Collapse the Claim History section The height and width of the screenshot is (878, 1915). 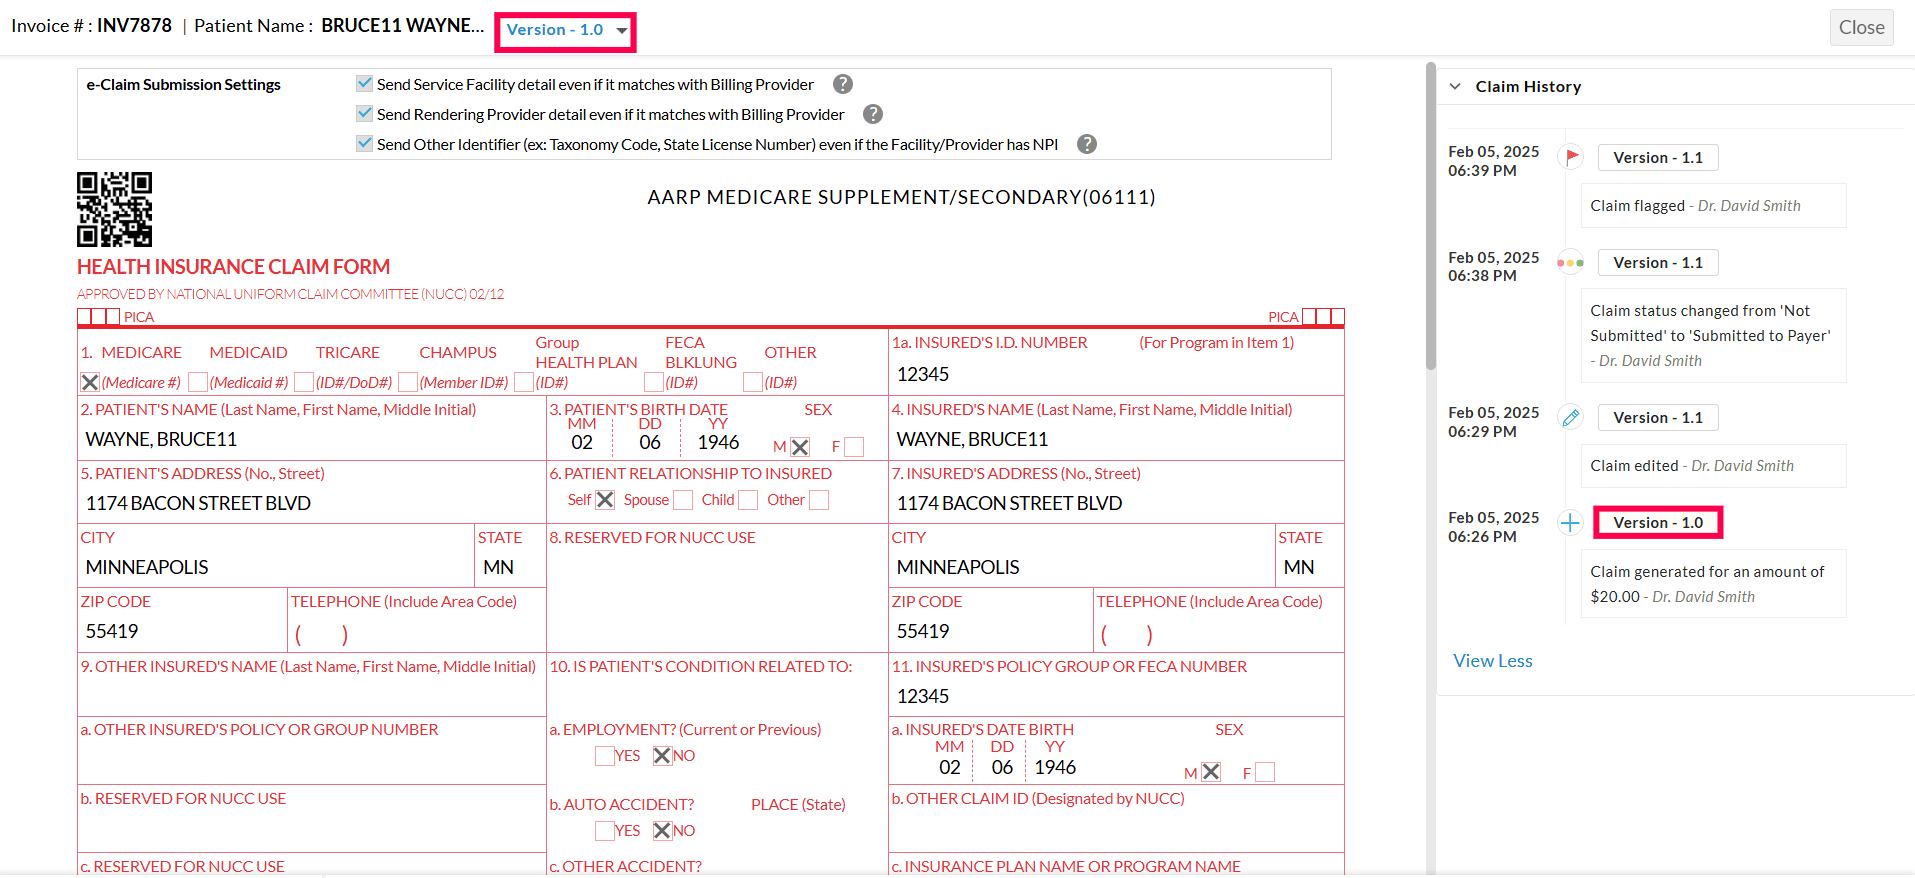click(1455, 87)
